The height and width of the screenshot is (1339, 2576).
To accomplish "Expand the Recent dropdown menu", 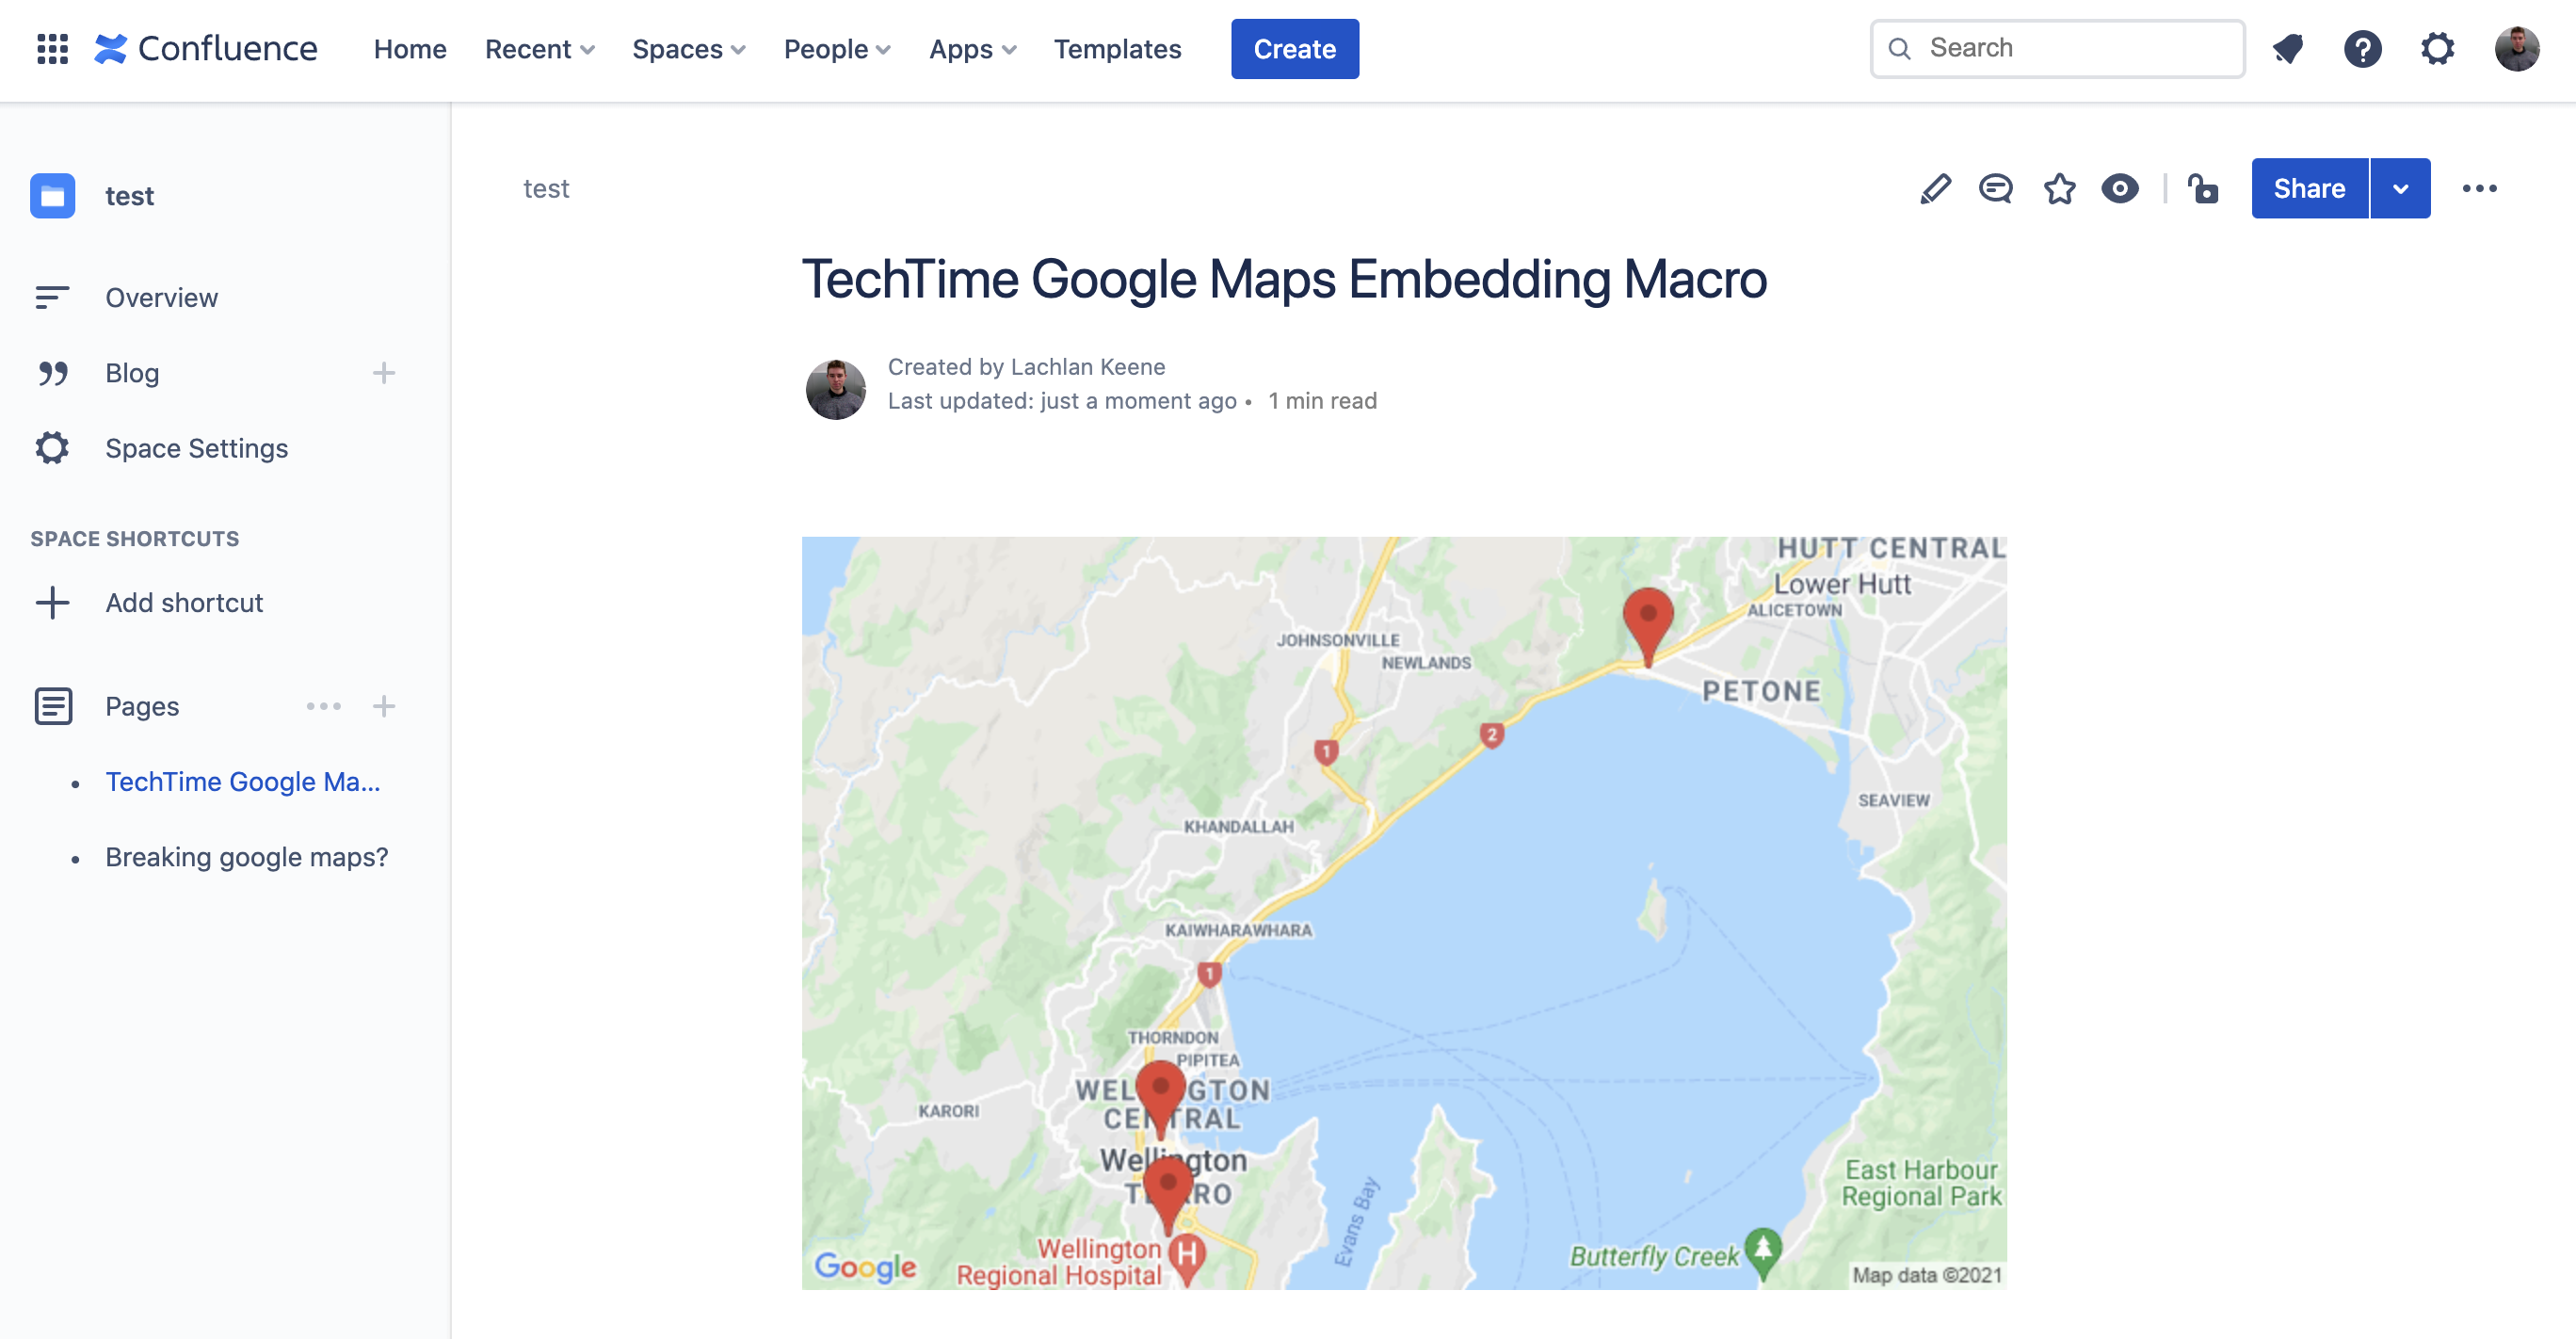I will pyautogui.click(x=539, y=48).
